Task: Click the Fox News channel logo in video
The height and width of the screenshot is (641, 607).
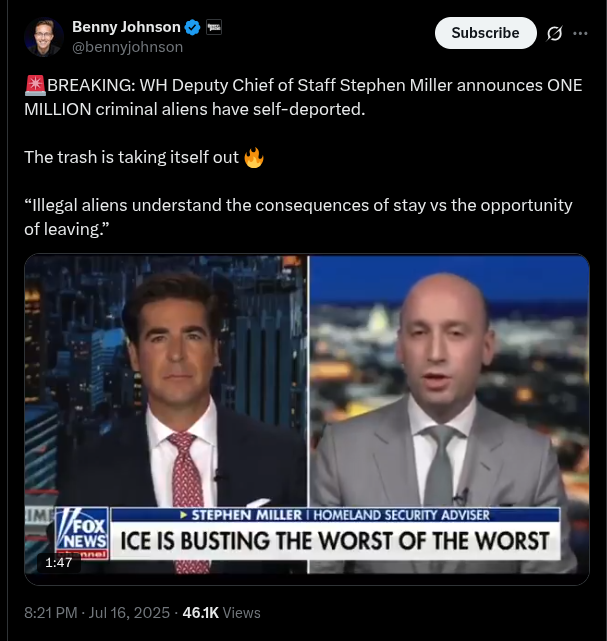Action: coord(82,533)
